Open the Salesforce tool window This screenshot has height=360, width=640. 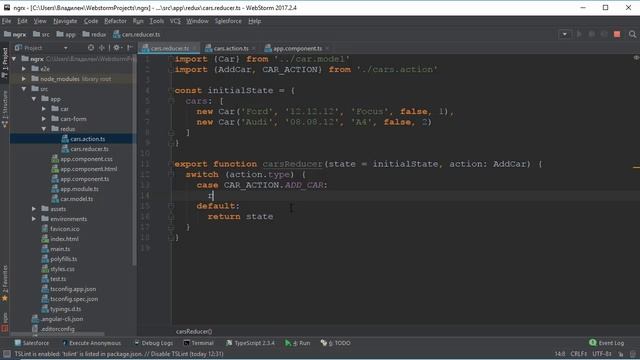tap(31, 343)
